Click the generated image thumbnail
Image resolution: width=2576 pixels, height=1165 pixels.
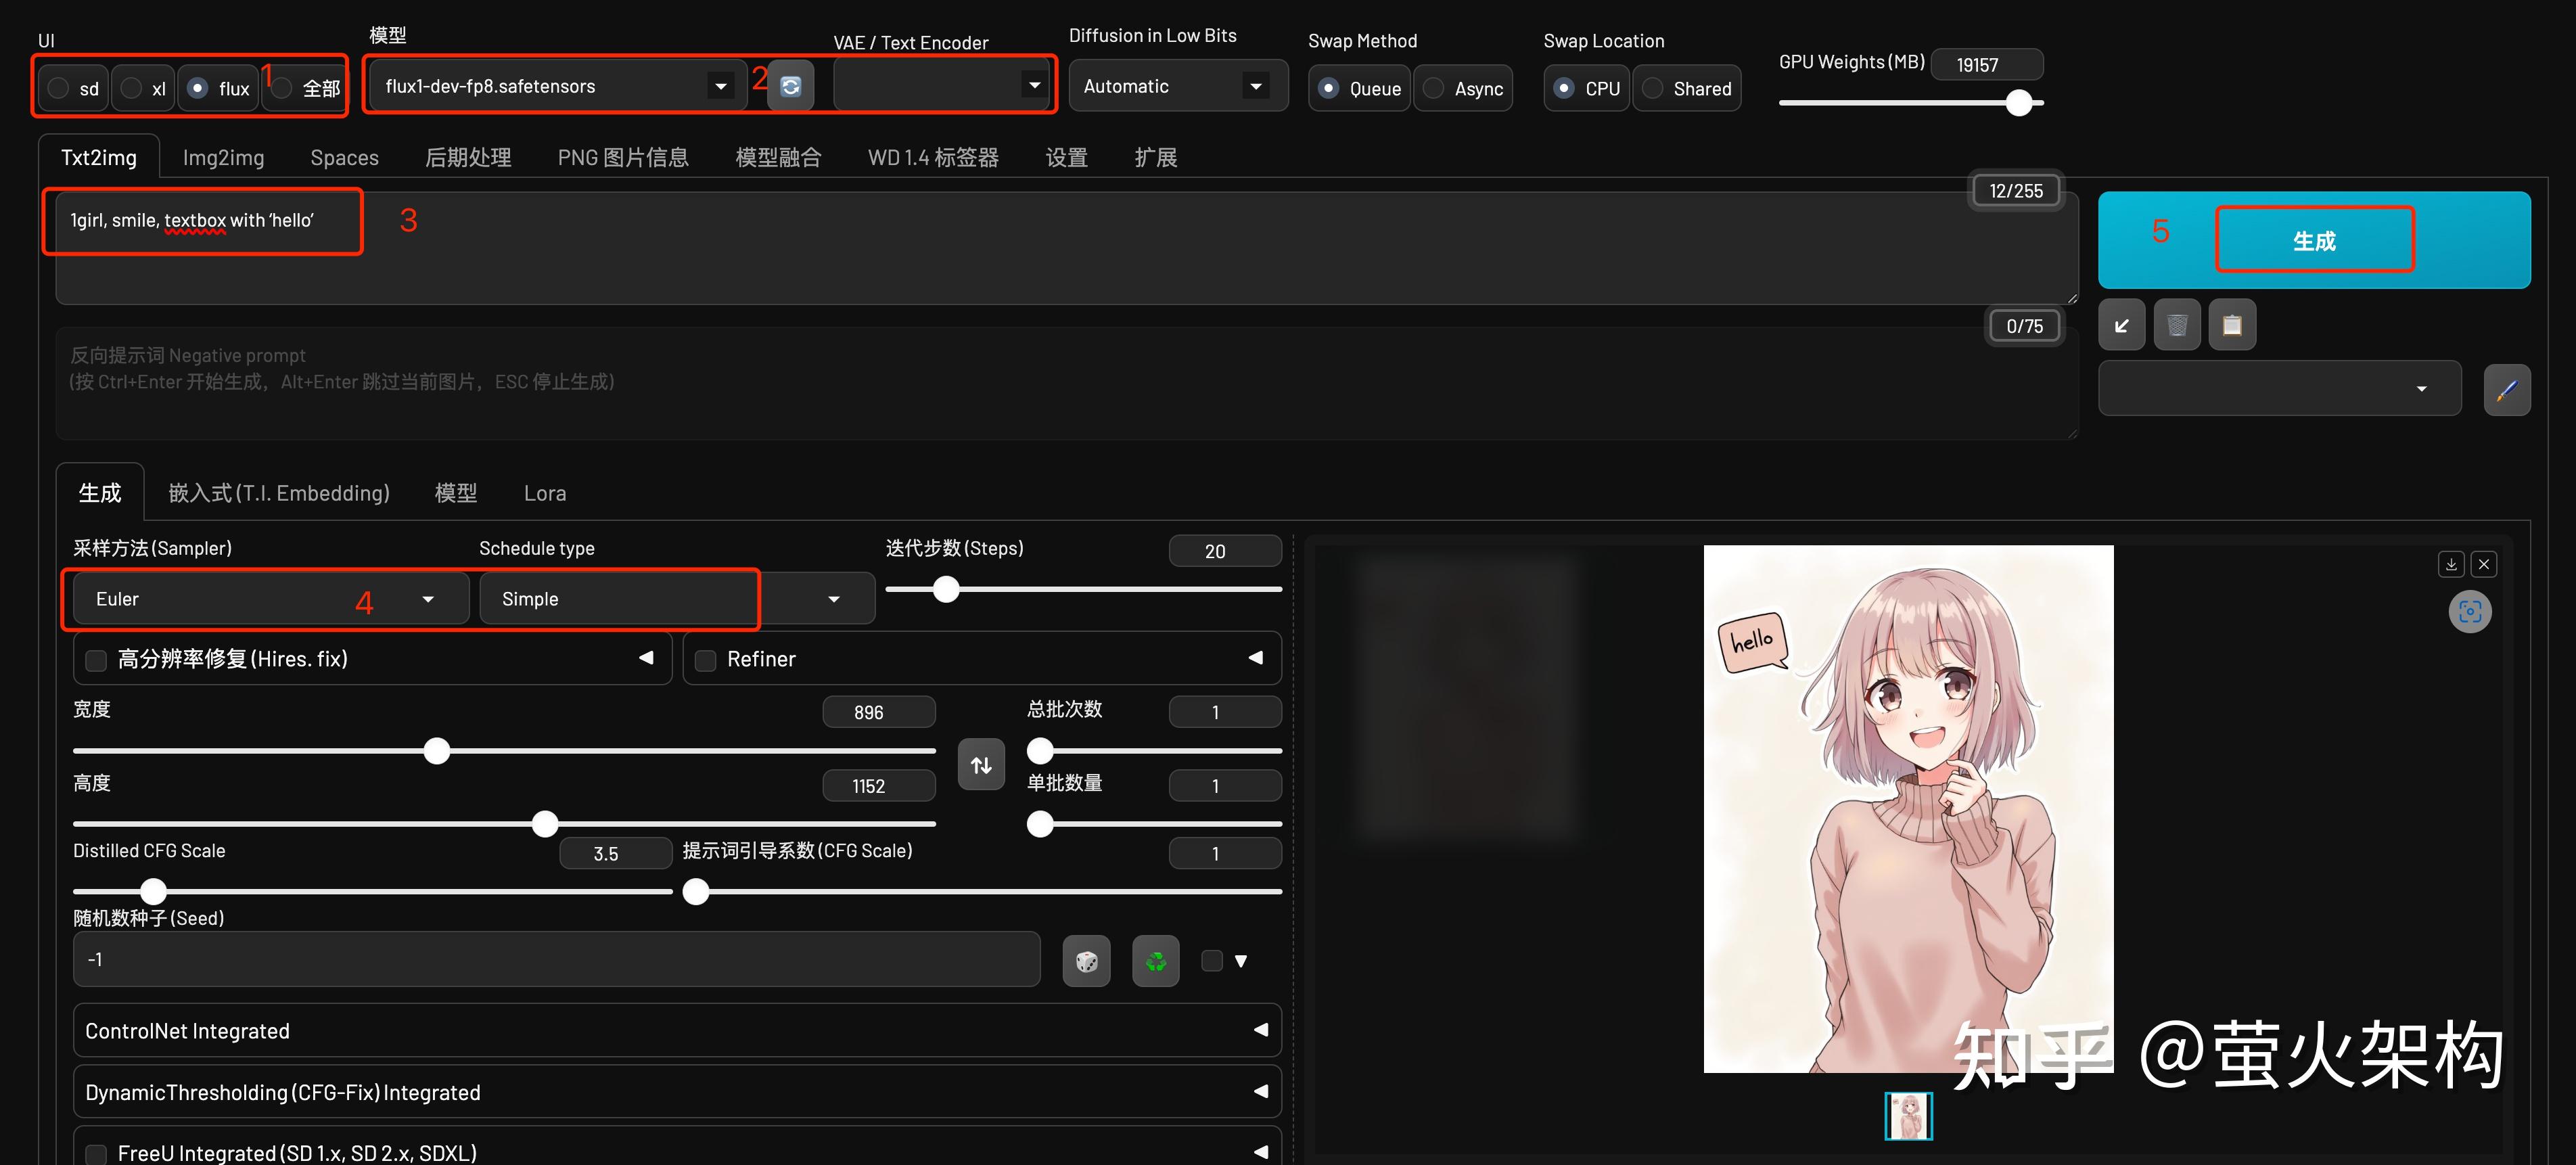pyautogui.click(x=1908, y=1115)
